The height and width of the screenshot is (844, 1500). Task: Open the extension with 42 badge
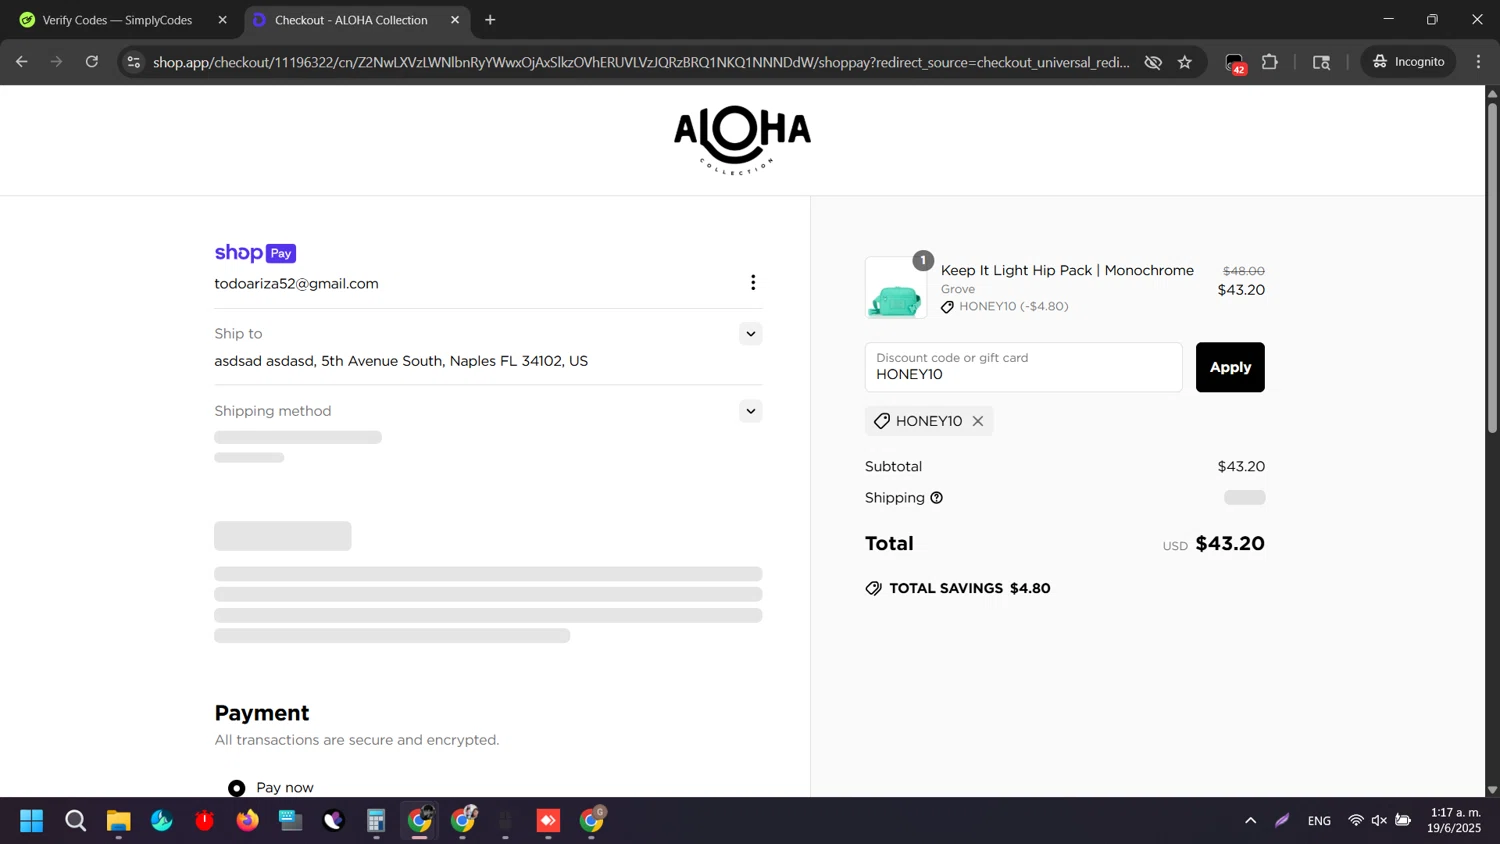1236,63
